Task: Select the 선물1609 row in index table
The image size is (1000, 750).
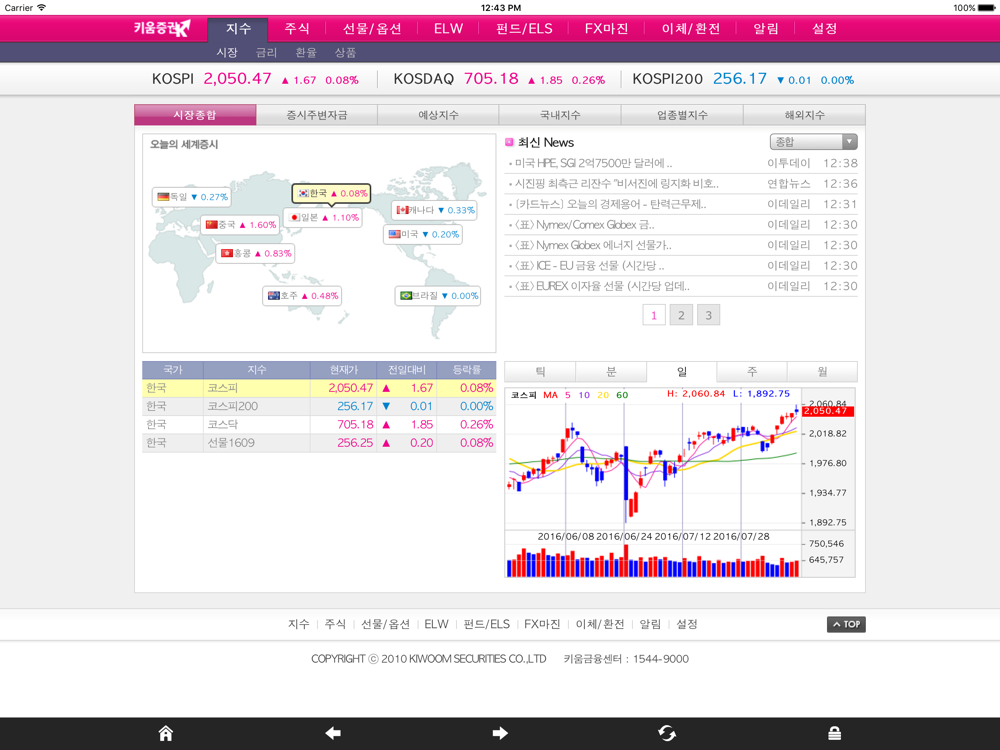Action: click(x=319, y=443)
